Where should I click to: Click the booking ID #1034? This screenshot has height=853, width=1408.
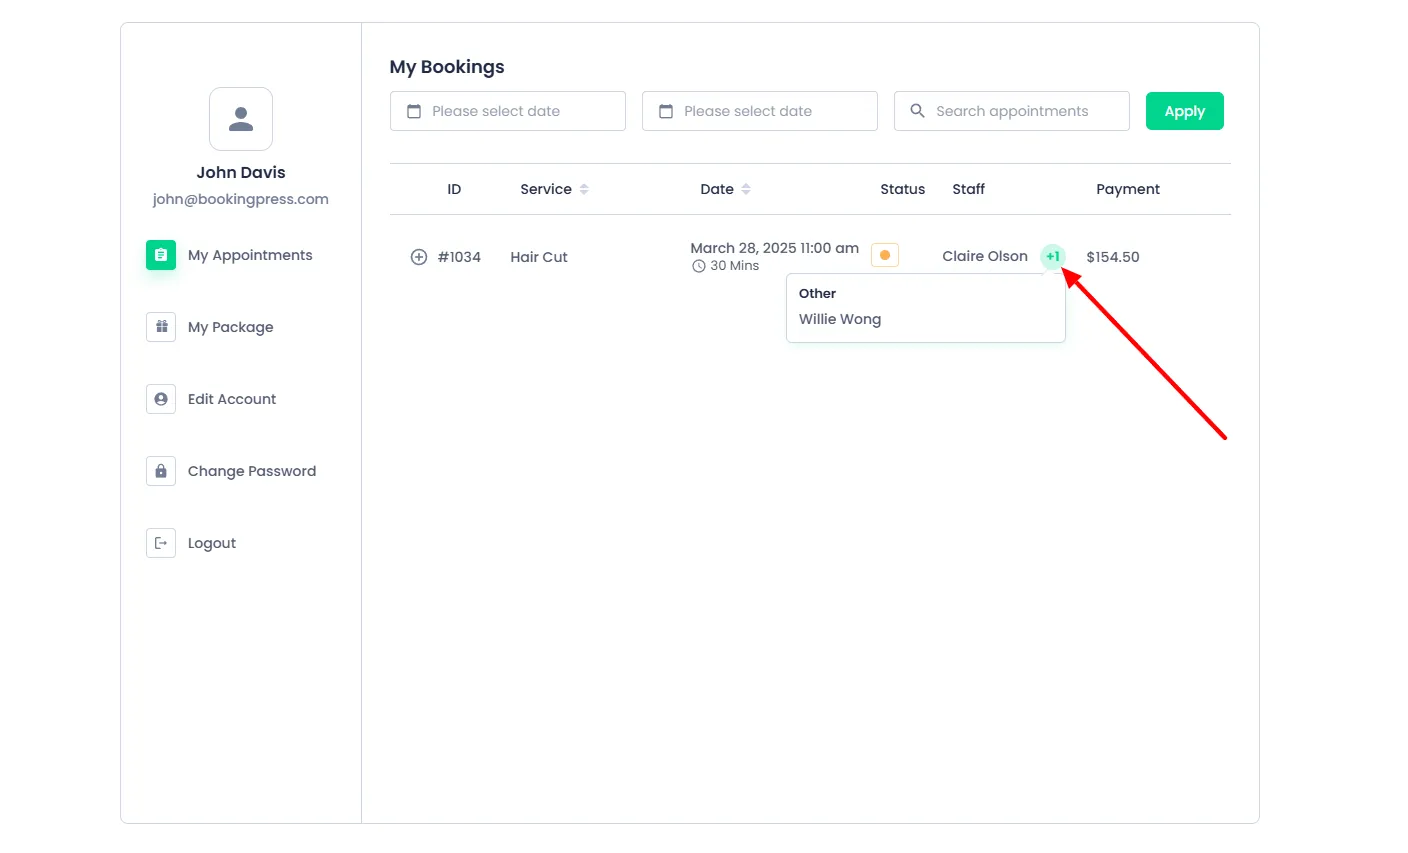(x=459, y=257)
